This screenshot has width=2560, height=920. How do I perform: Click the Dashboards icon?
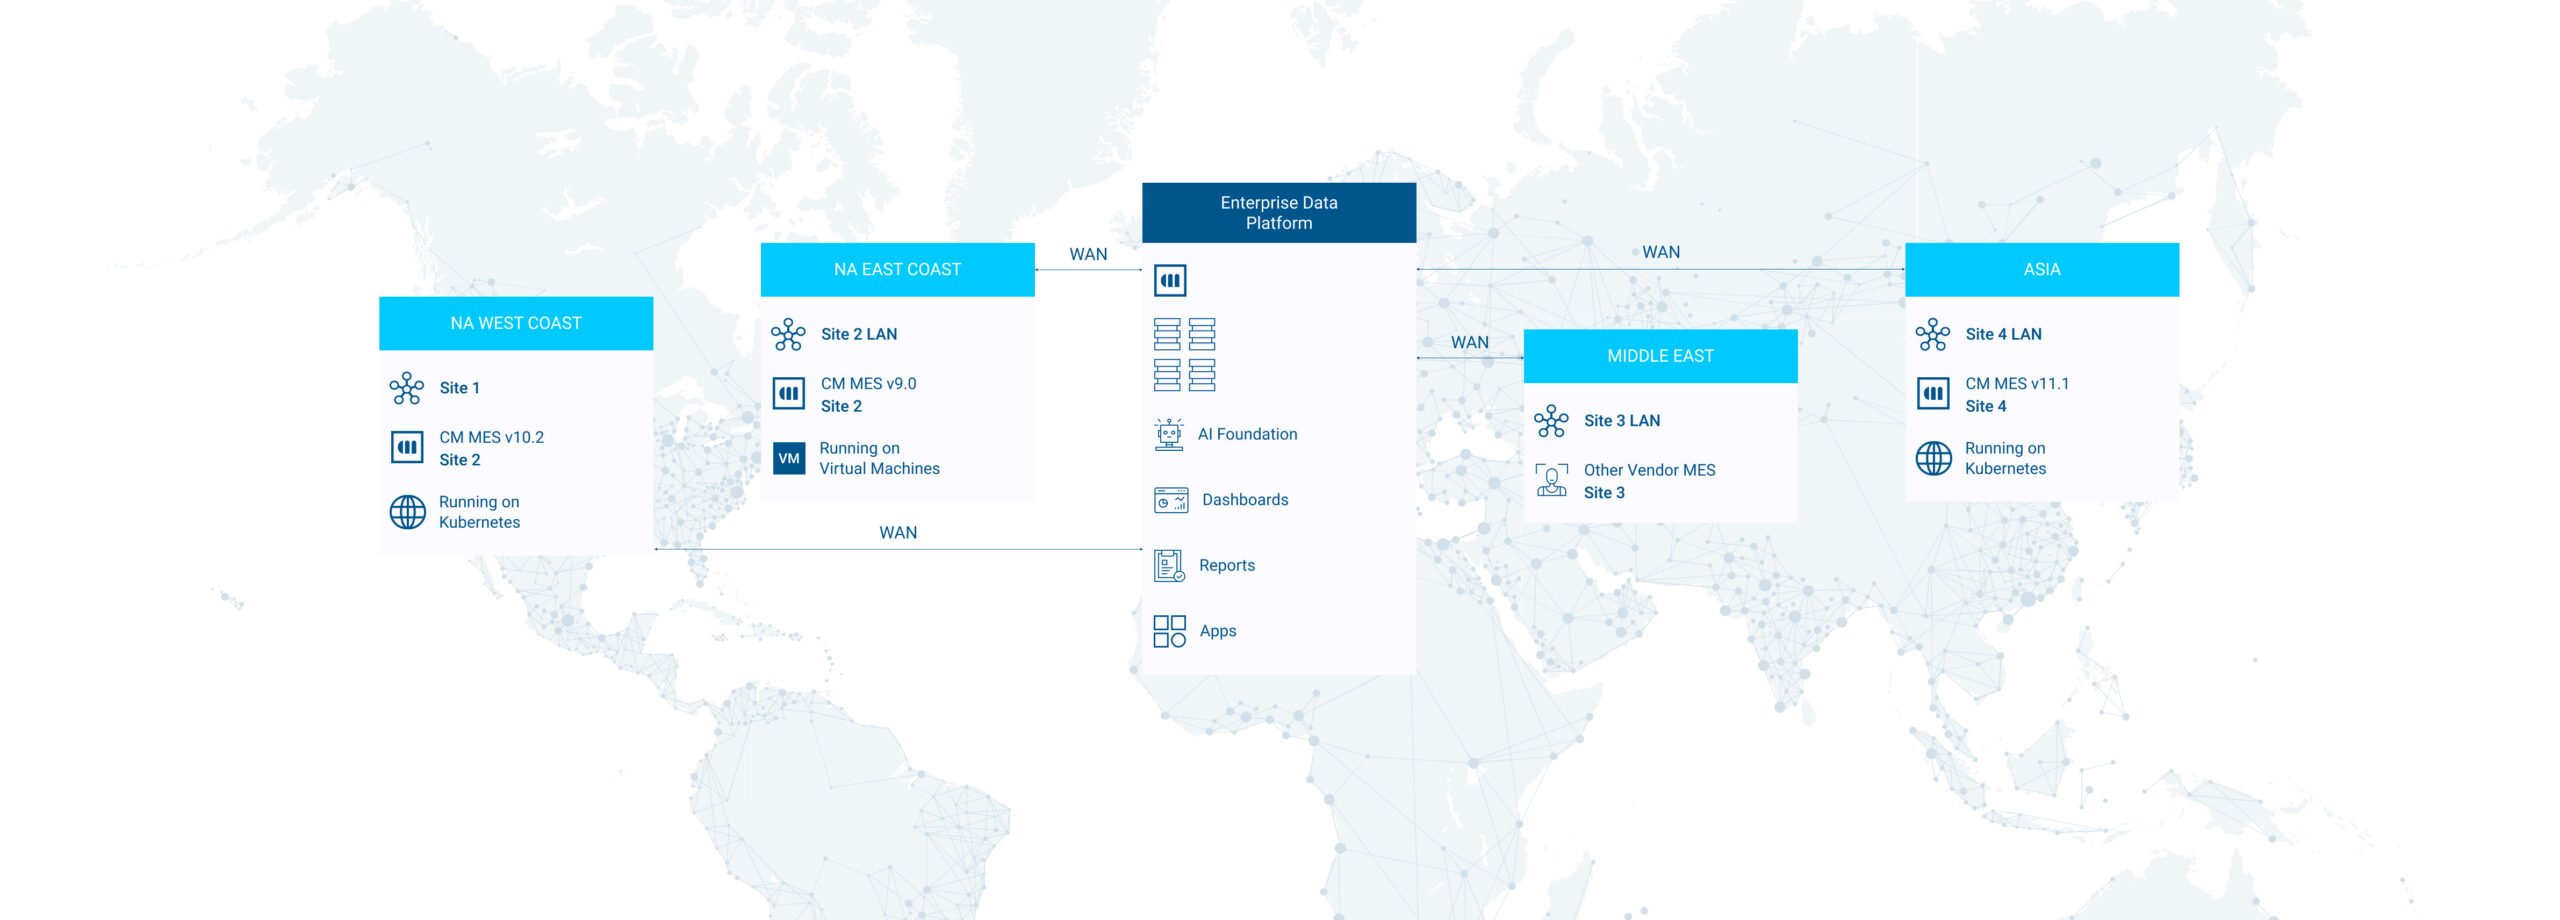coord(1170,500)
